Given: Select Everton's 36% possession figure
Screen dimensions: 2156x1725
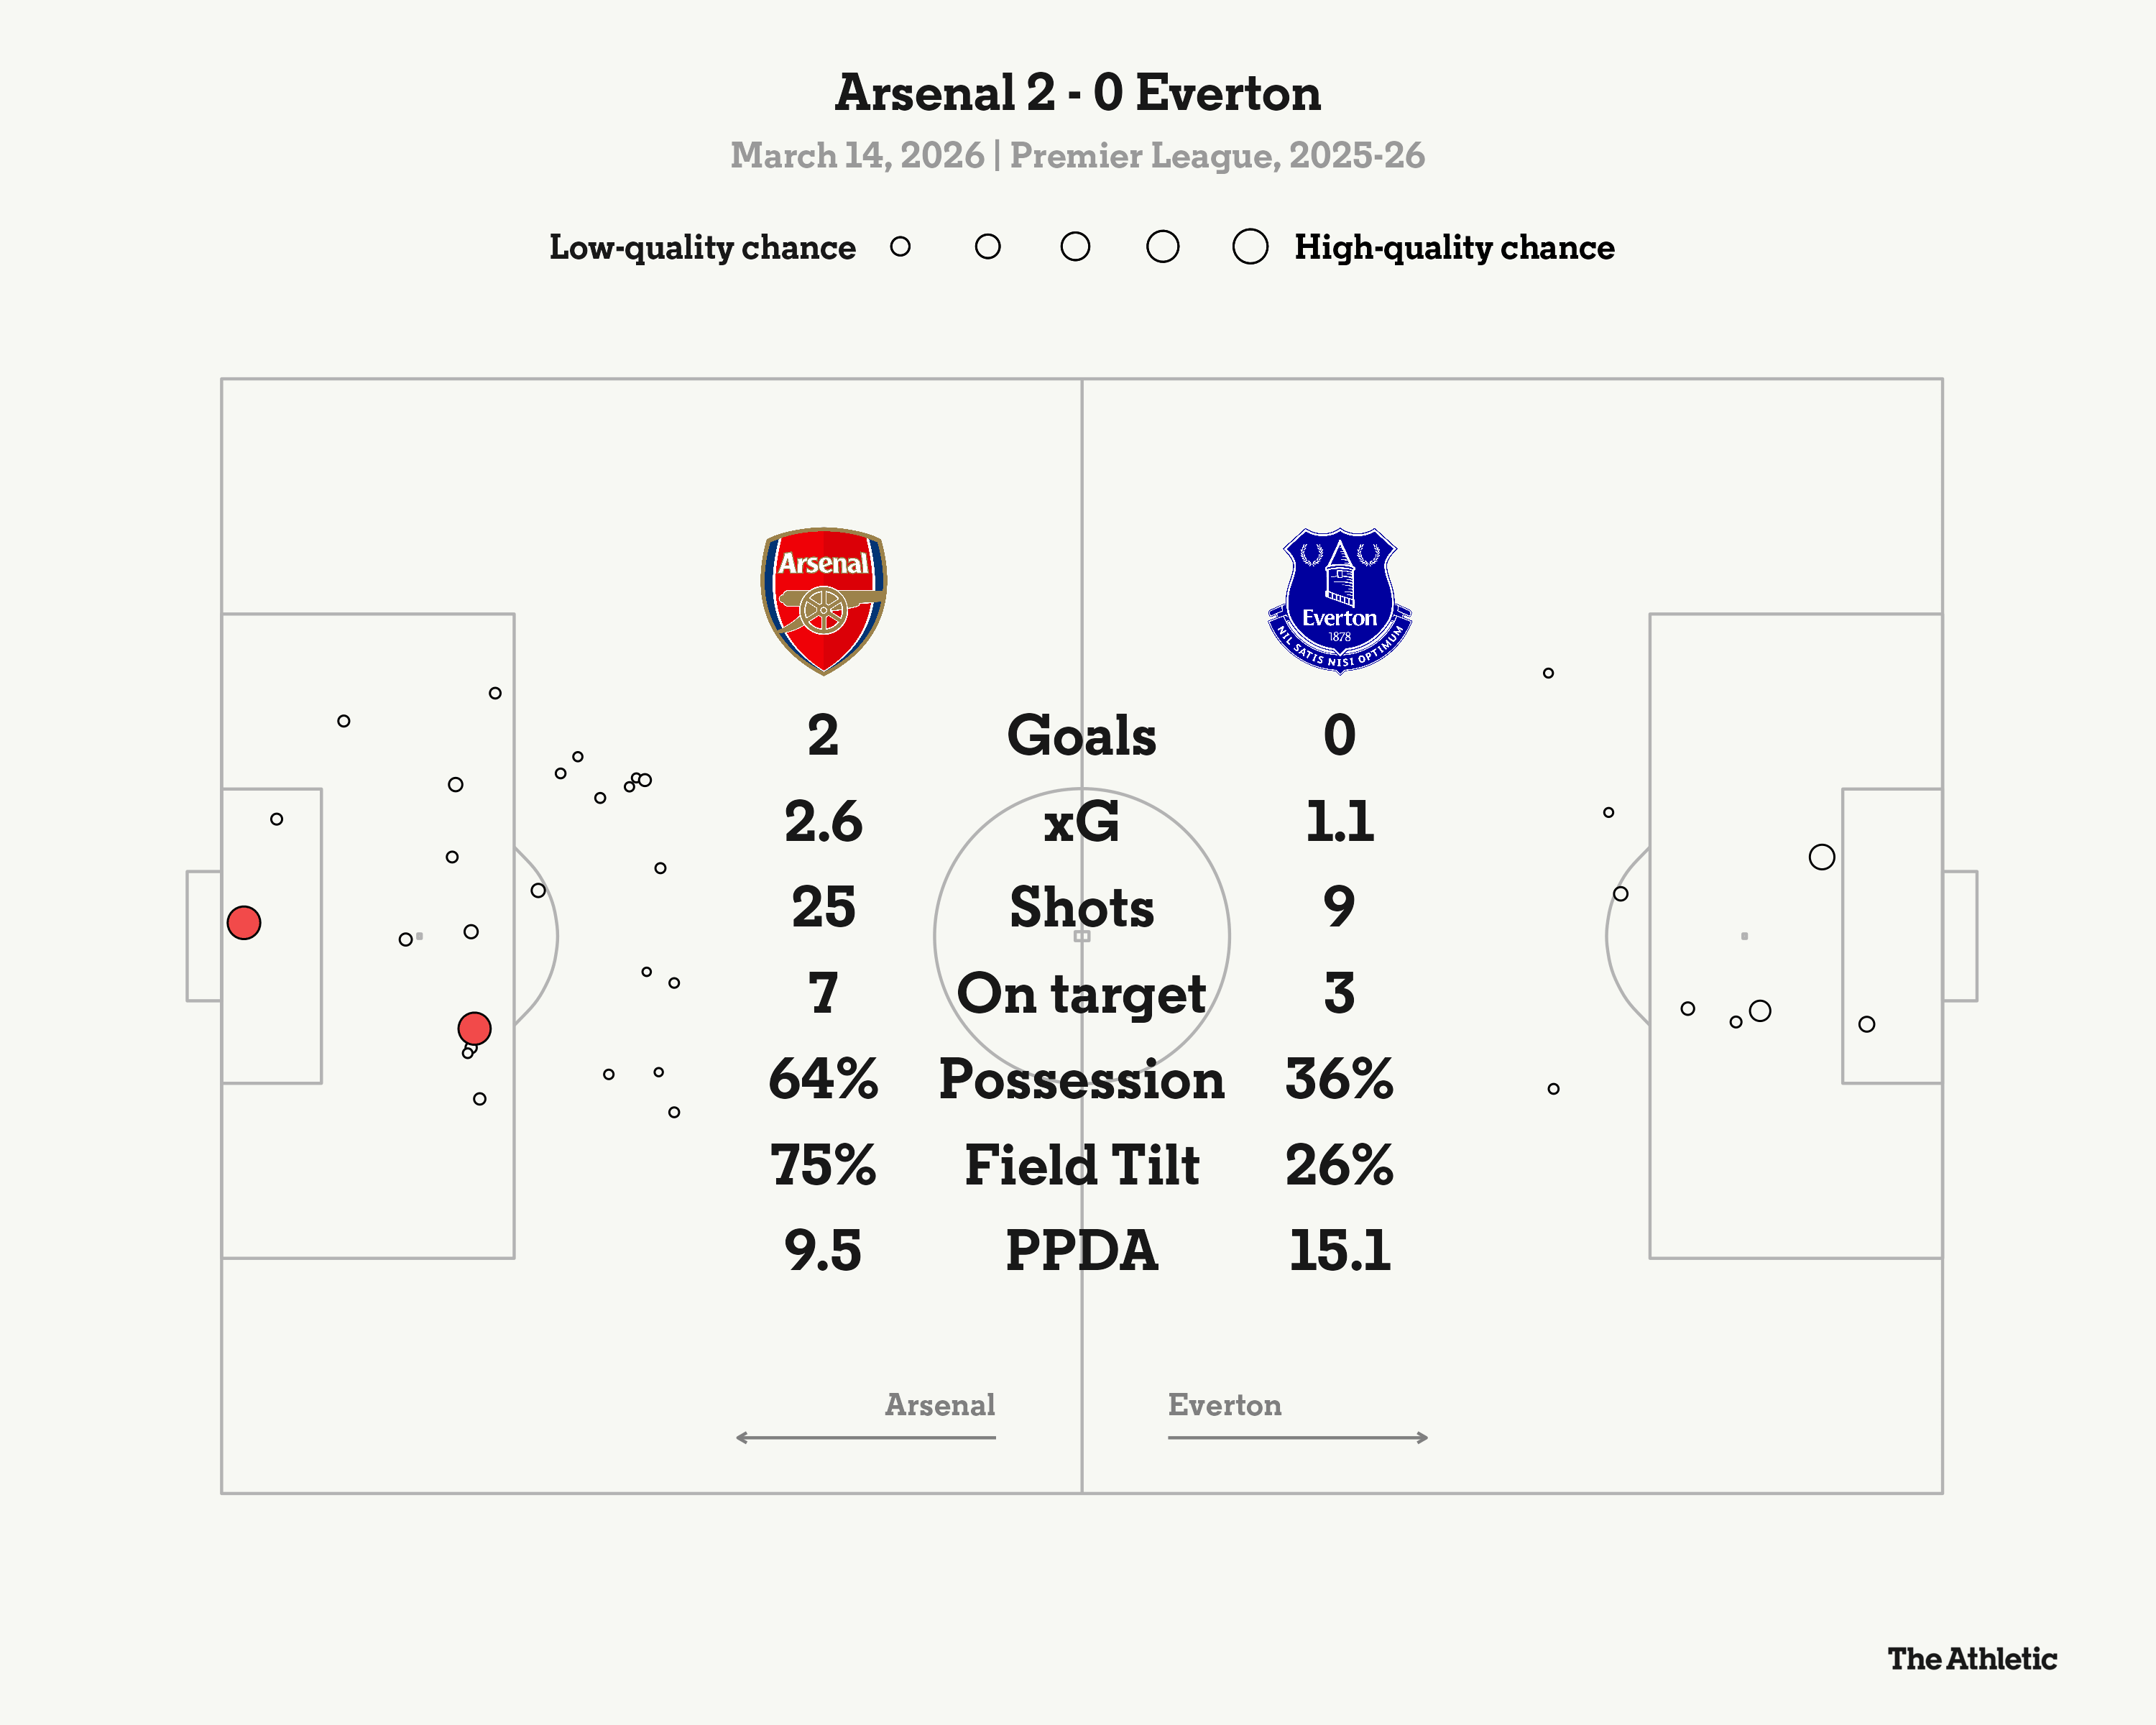Looking at the screenshot, I should [1339, 1080].
